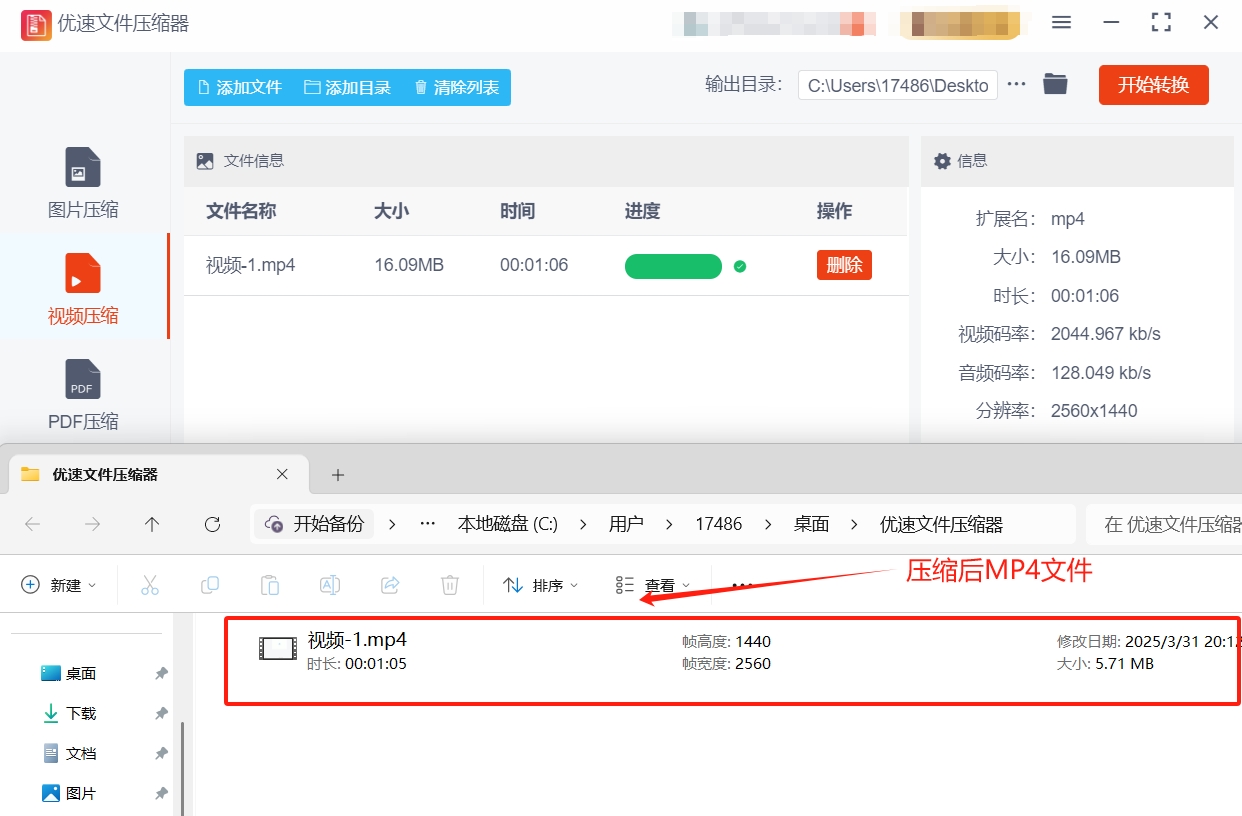Screen dimensions: 1242x816
Task: Click the green check mark next to progress
Action: click(740, 266)
